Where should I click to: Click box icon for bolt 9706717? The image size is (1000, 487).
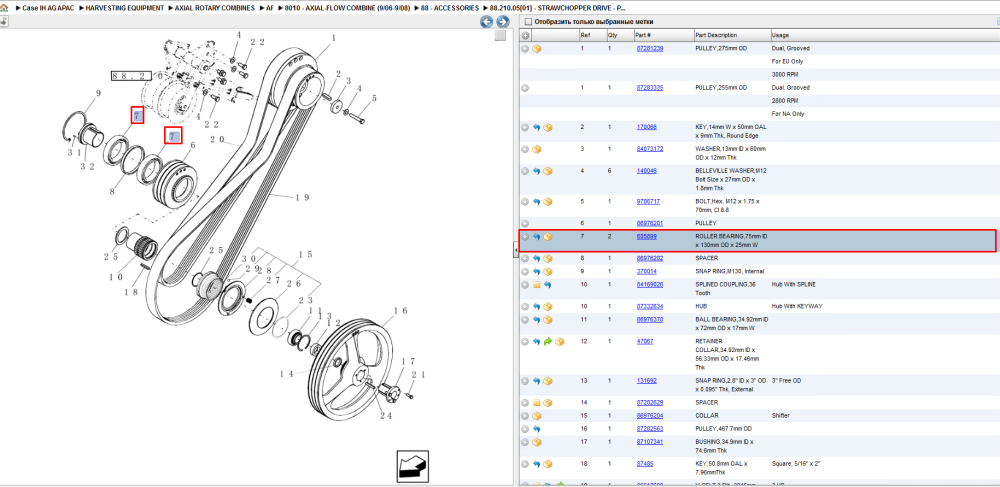(548, 201)
